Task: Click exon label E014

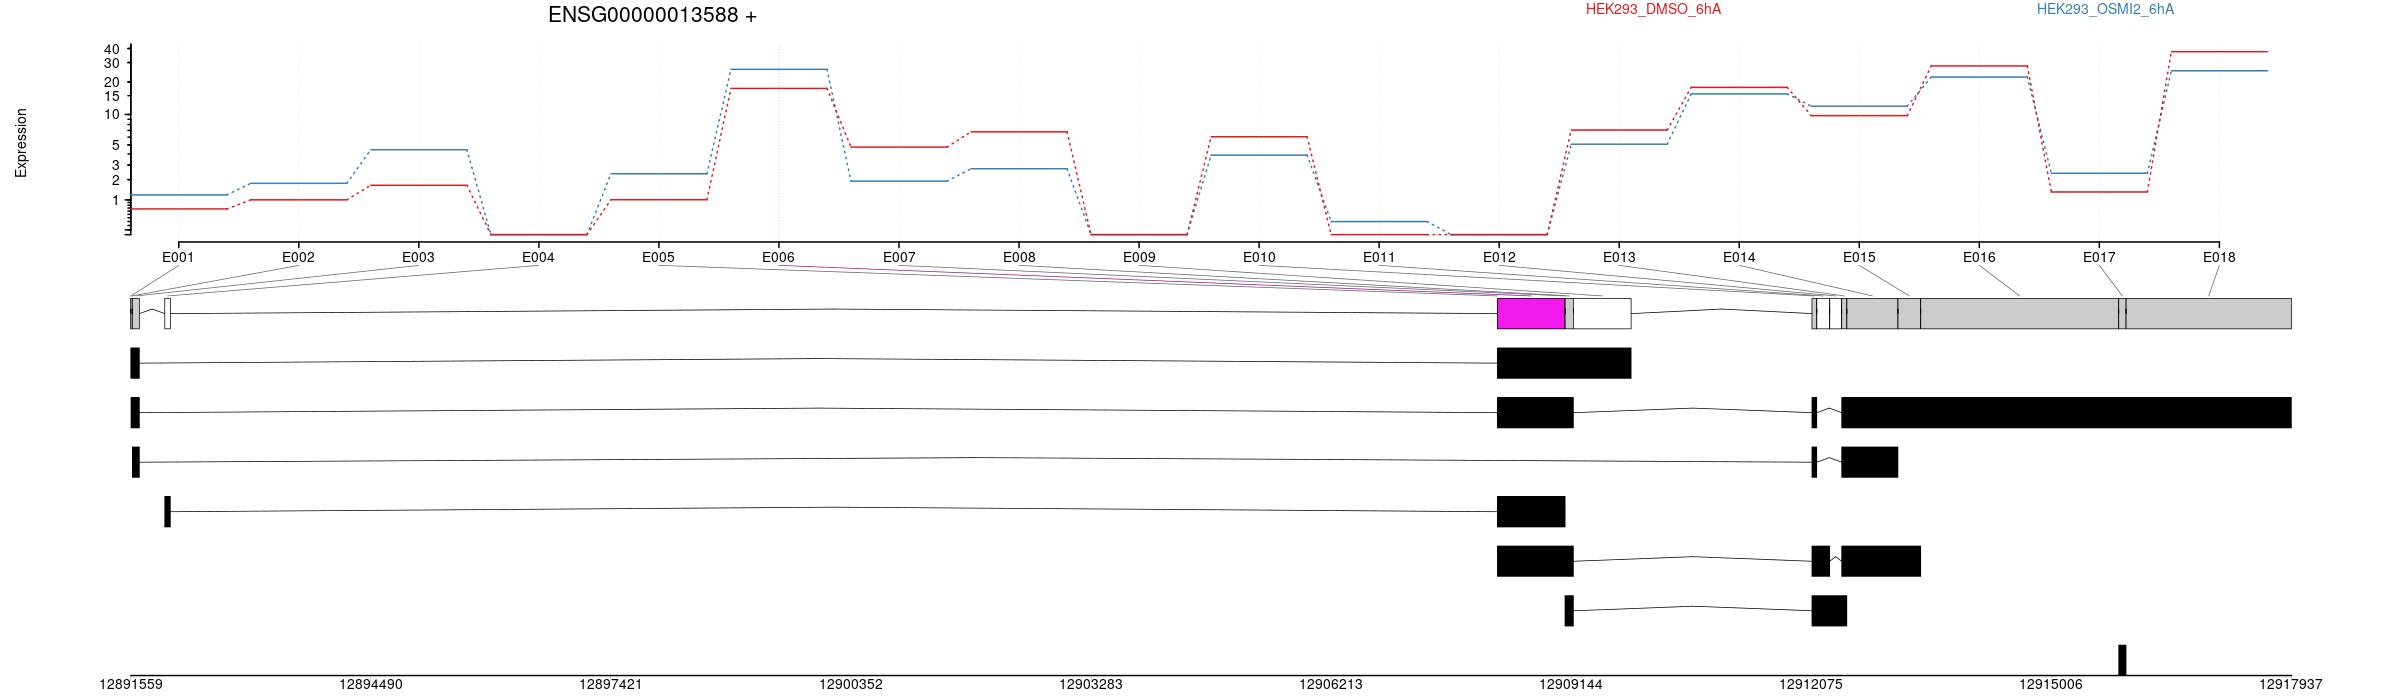Action: pyautogui.click(x=1739, y=257)
